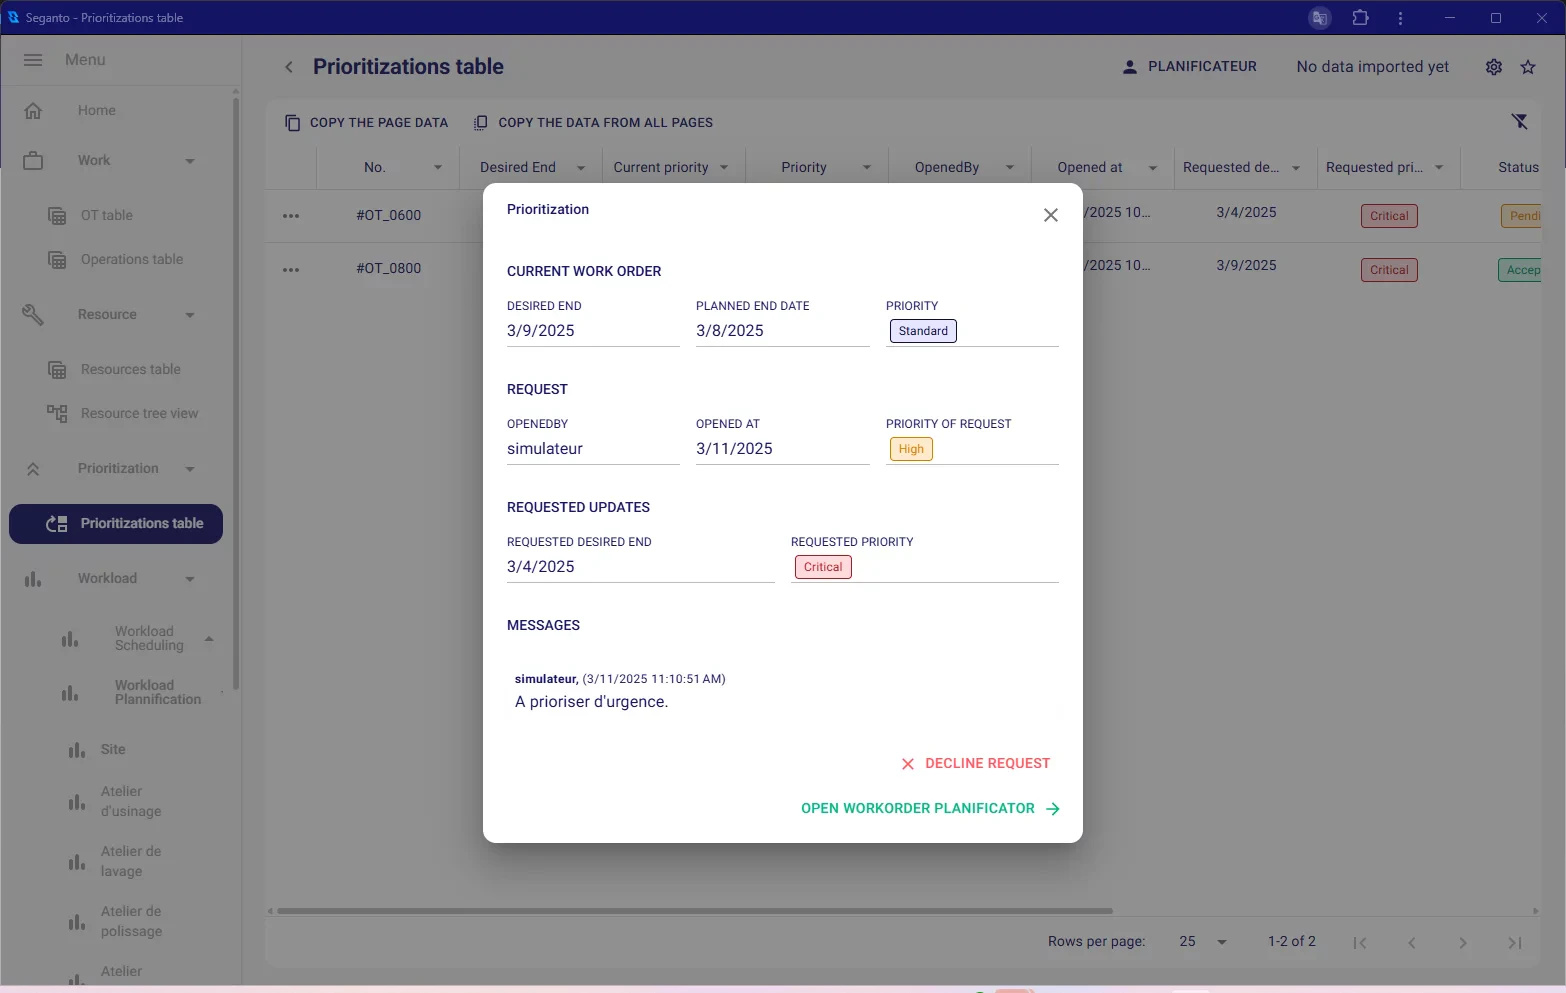
Task: Click the Resources table grid icon
Action: (56, 369)
